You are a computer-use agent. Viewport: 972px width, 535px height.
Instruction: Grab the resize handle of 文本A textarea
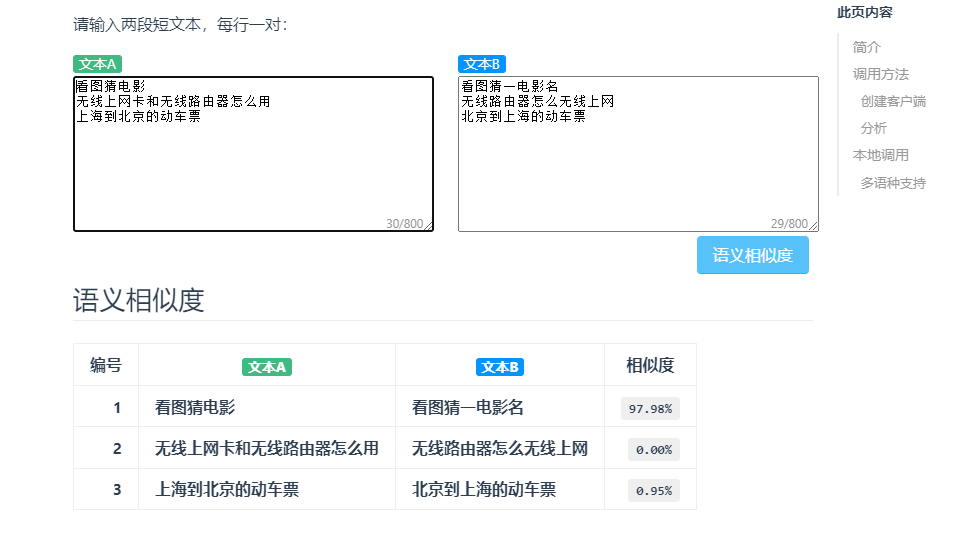[x=428, y=226]
